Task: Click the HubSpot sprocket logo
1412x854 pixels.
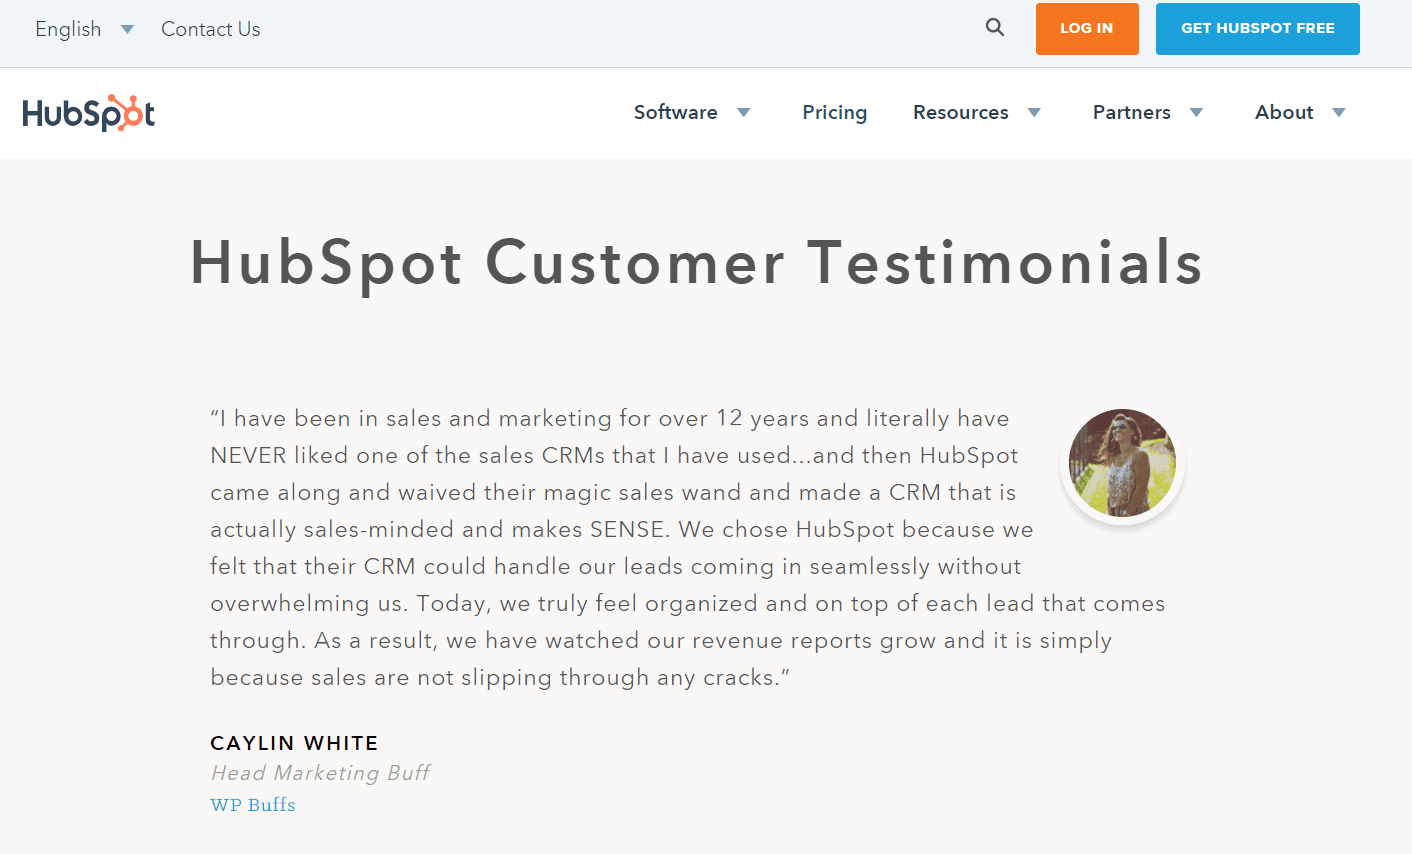Action: pyautogui.click(x=88, y=112)
